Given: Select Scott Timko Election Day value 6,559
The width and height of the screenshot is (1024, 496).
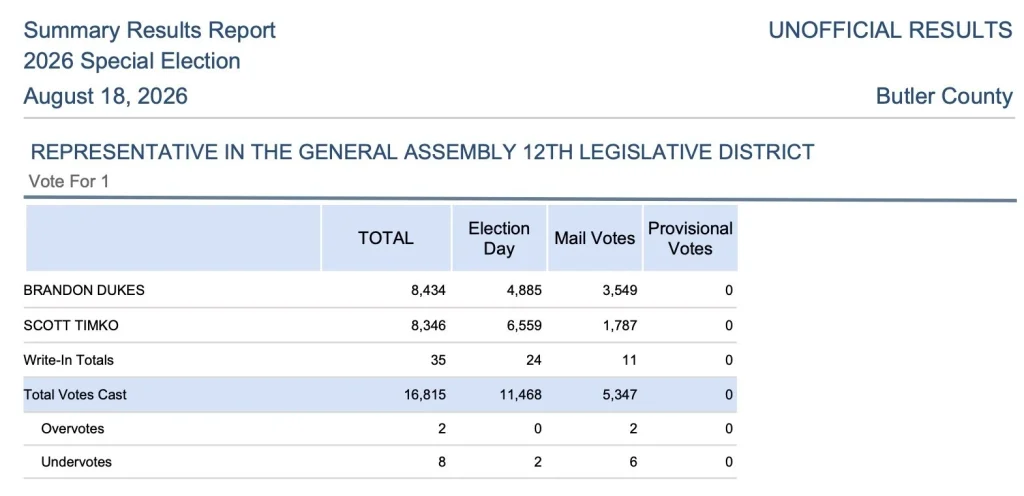Looking at the screenshot, I should click(524, 326).
